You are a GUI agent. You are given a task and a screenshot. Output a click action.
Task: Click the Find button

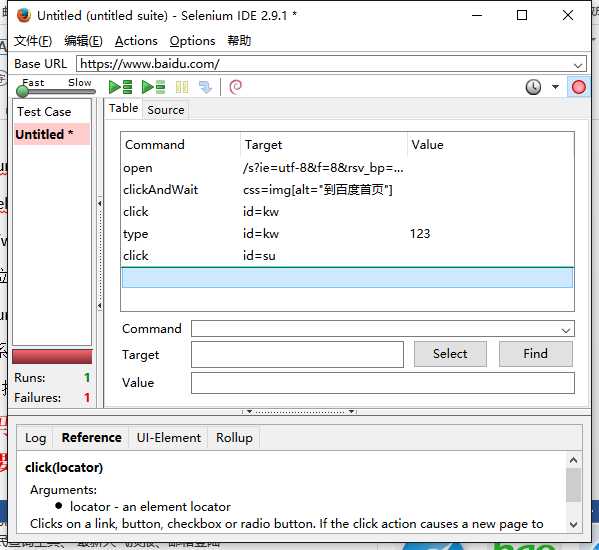pyautogui.click(x=536, y=354)
